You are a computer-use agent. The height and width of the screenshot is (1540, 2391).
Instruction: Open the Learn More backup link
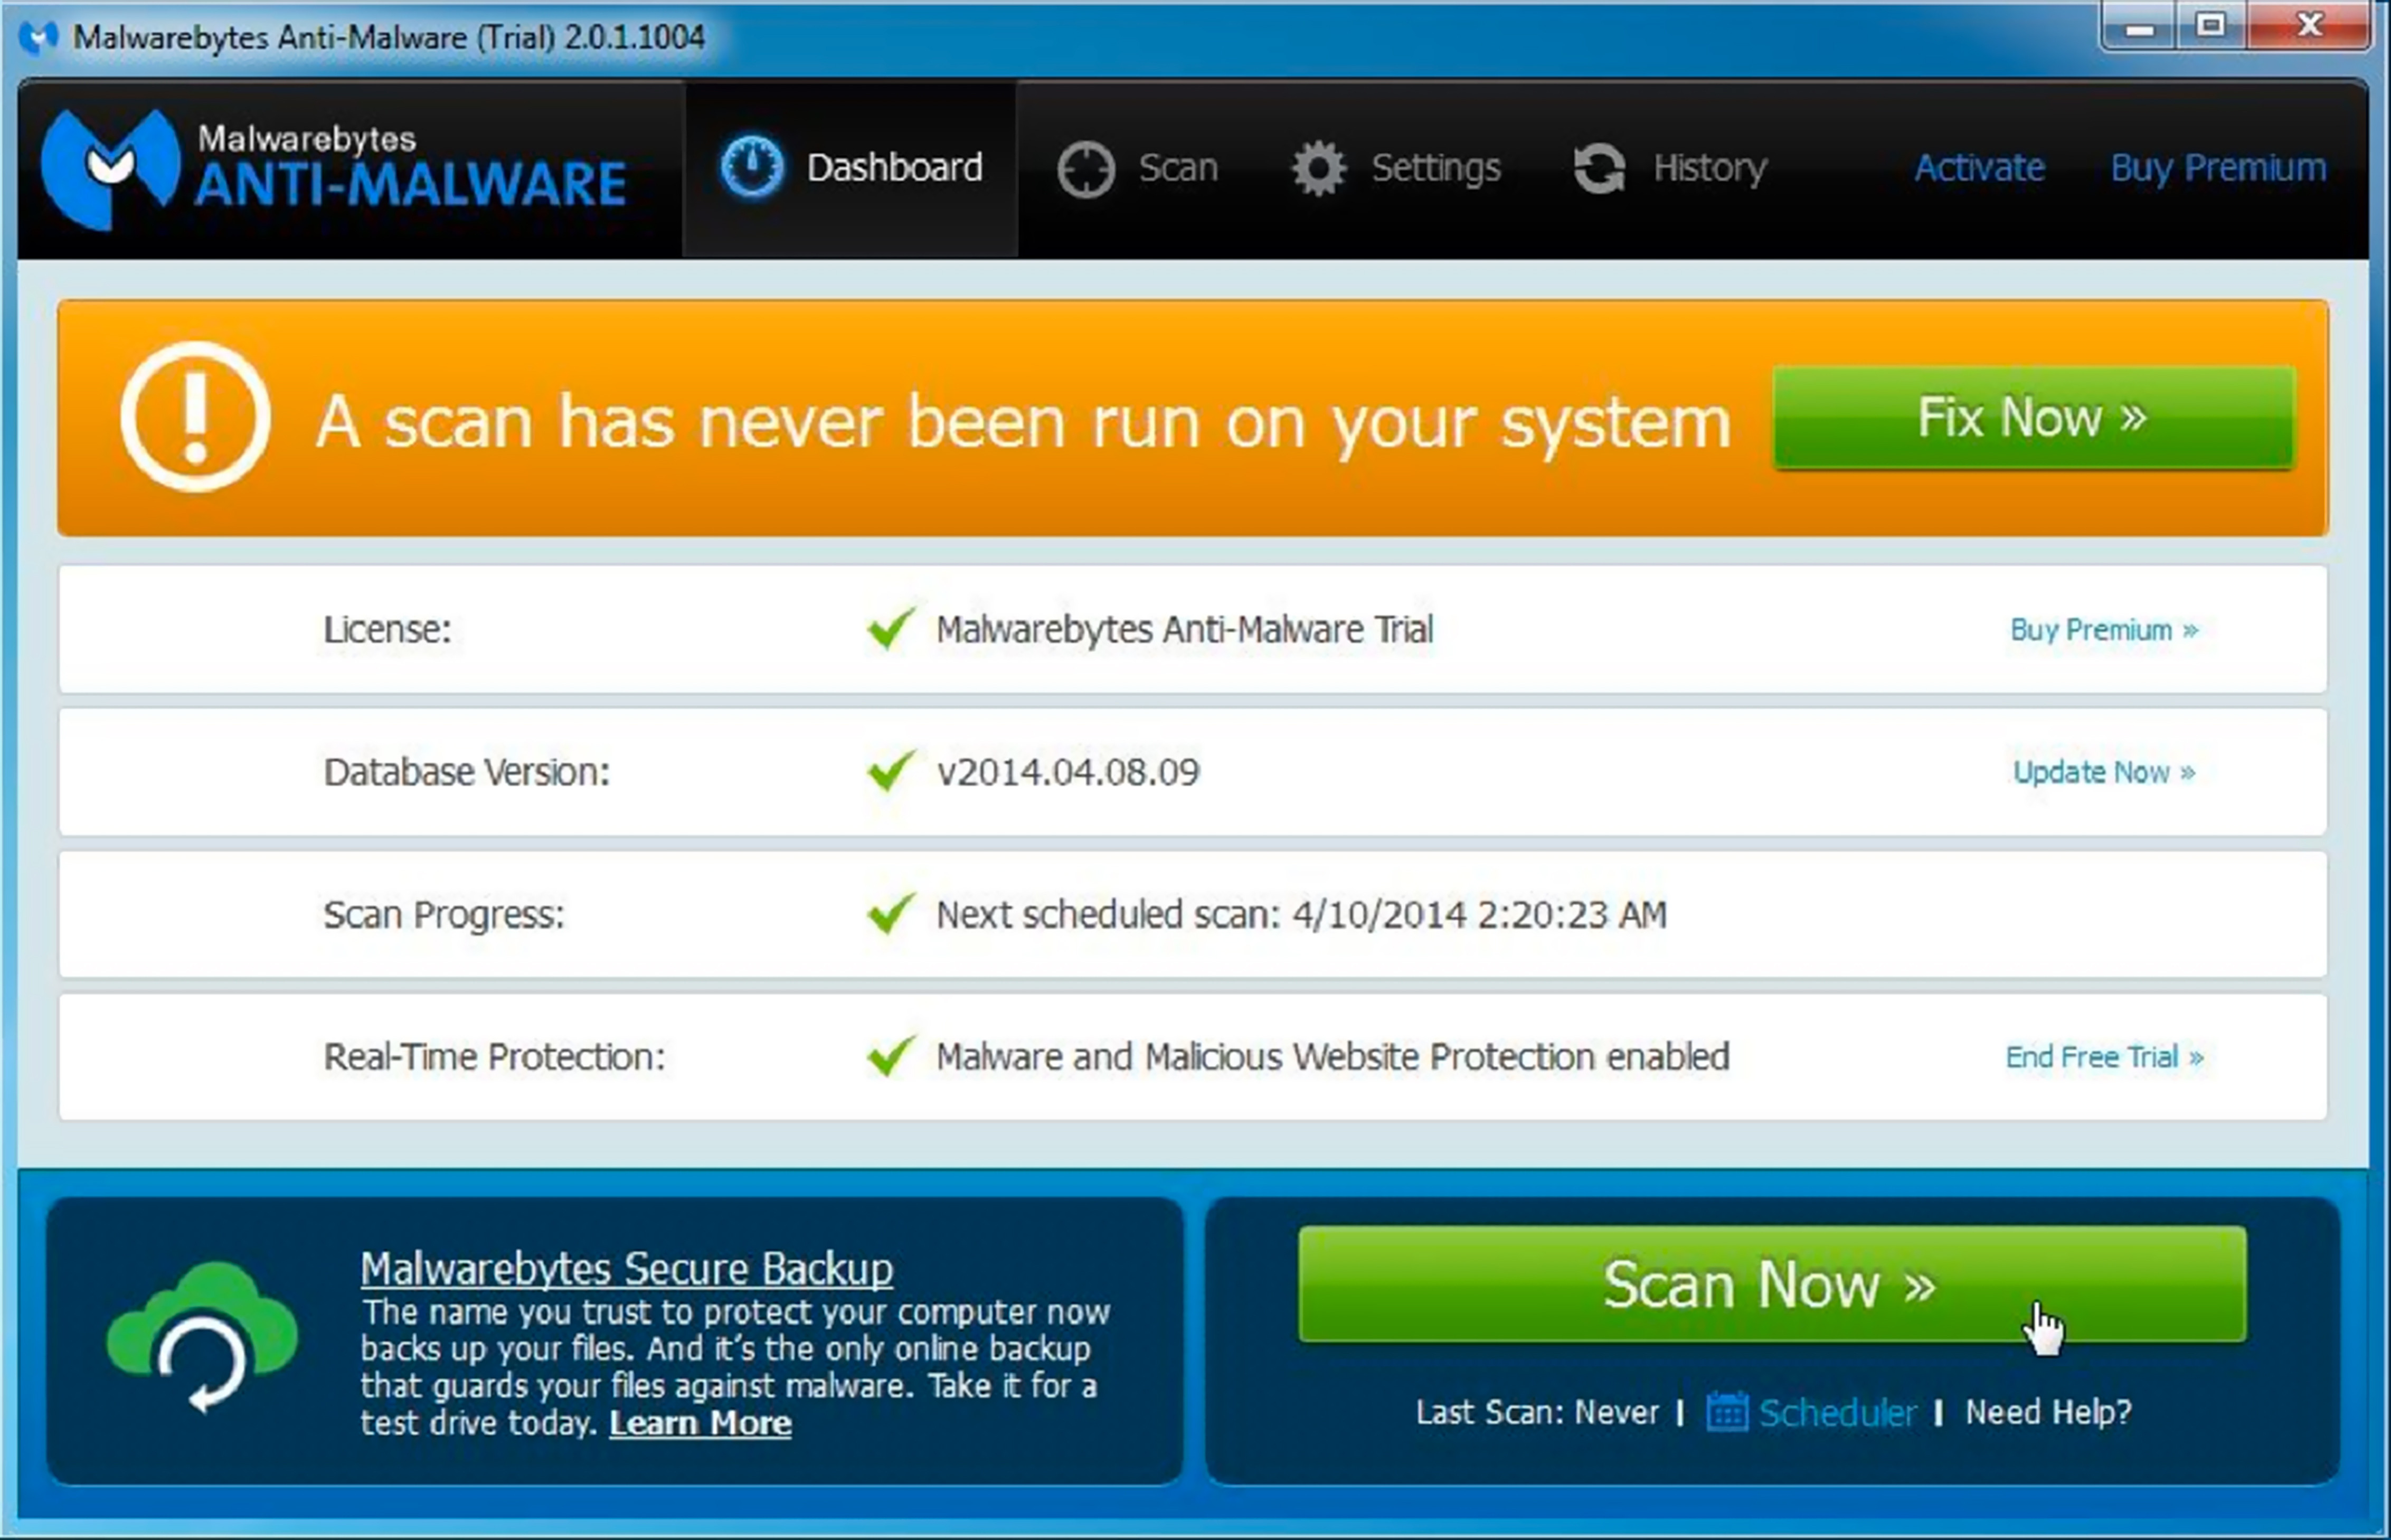[x=700, y=1423]
